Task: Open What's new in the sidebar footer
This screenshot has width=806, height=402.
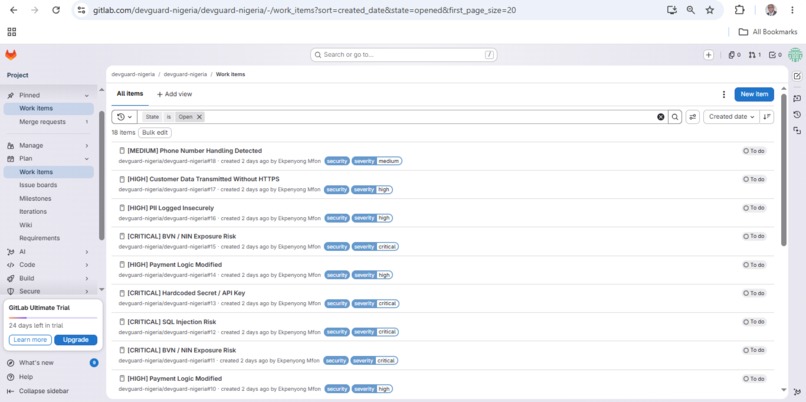Action: coord(36,363)
